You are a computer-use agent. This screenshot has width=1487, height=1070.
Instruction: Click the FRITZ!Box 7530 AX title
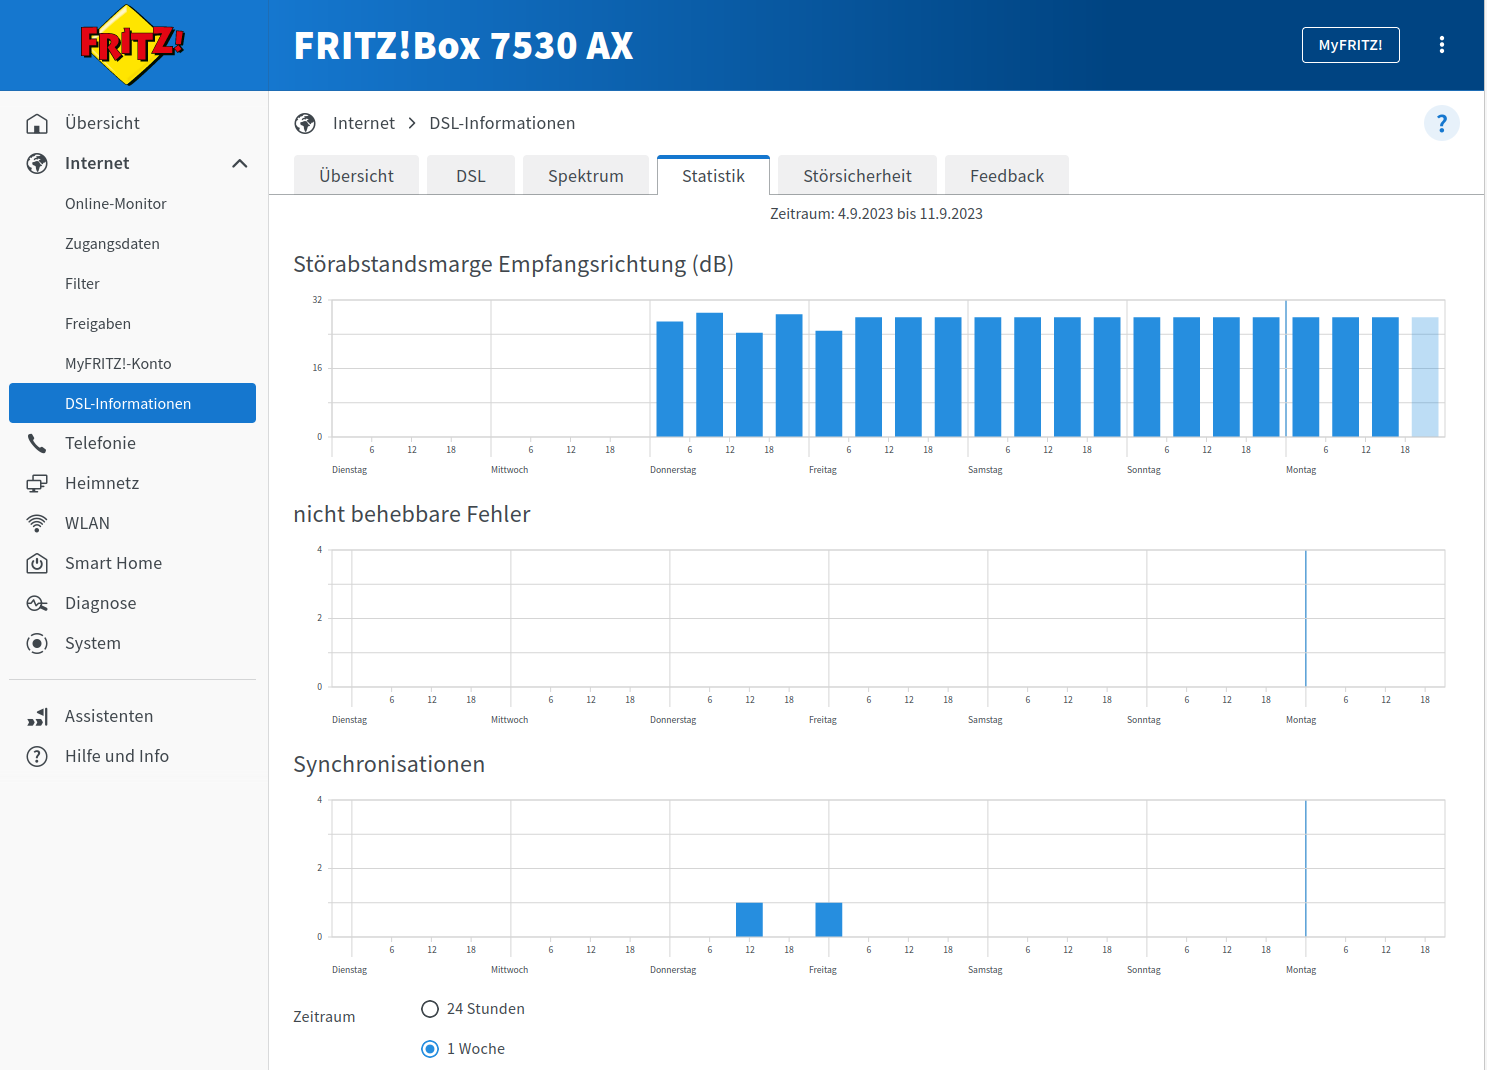click(x=464, y=46)
